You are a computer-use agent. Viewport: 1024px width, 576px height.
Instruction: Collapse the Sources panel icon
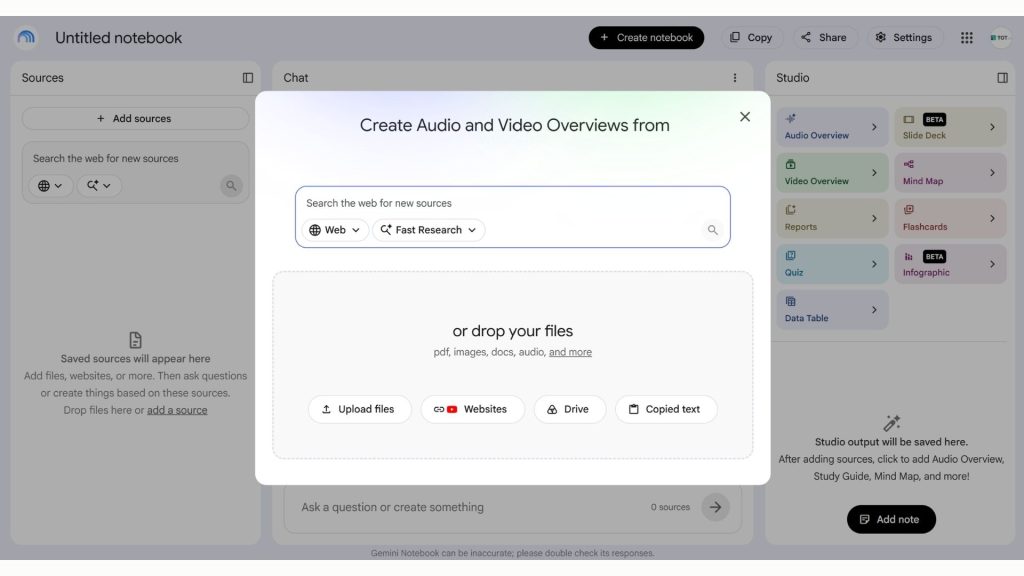click(x=248, y=78)
